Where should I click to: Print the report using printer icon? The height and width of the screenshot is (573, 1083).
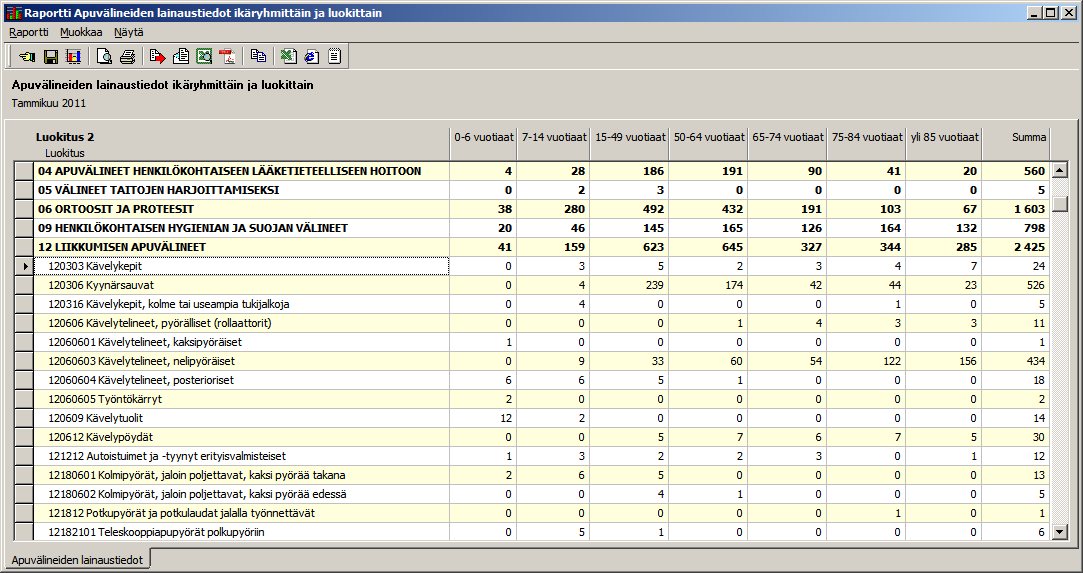pos(127,57)
